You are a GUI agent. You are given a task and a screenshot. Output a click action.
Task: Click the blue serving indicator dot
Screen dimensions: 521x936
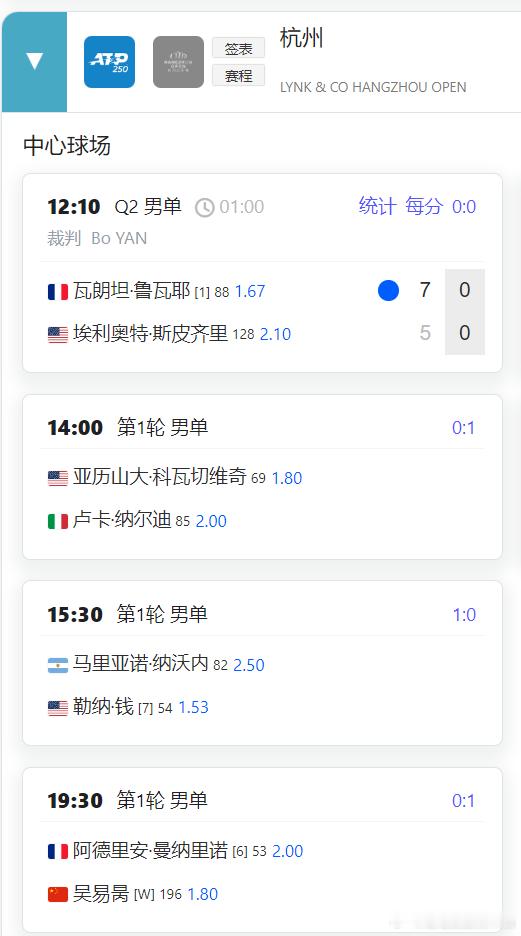[389, 291]
